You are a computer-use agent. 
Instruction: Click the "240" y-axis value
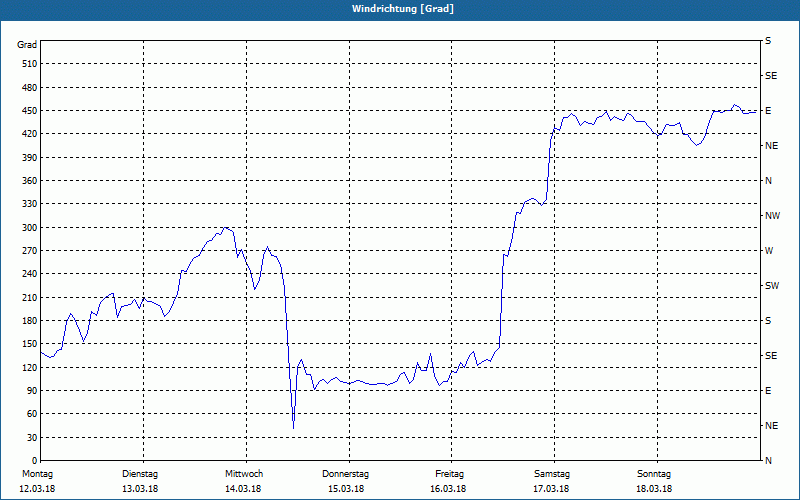(30, 274)
